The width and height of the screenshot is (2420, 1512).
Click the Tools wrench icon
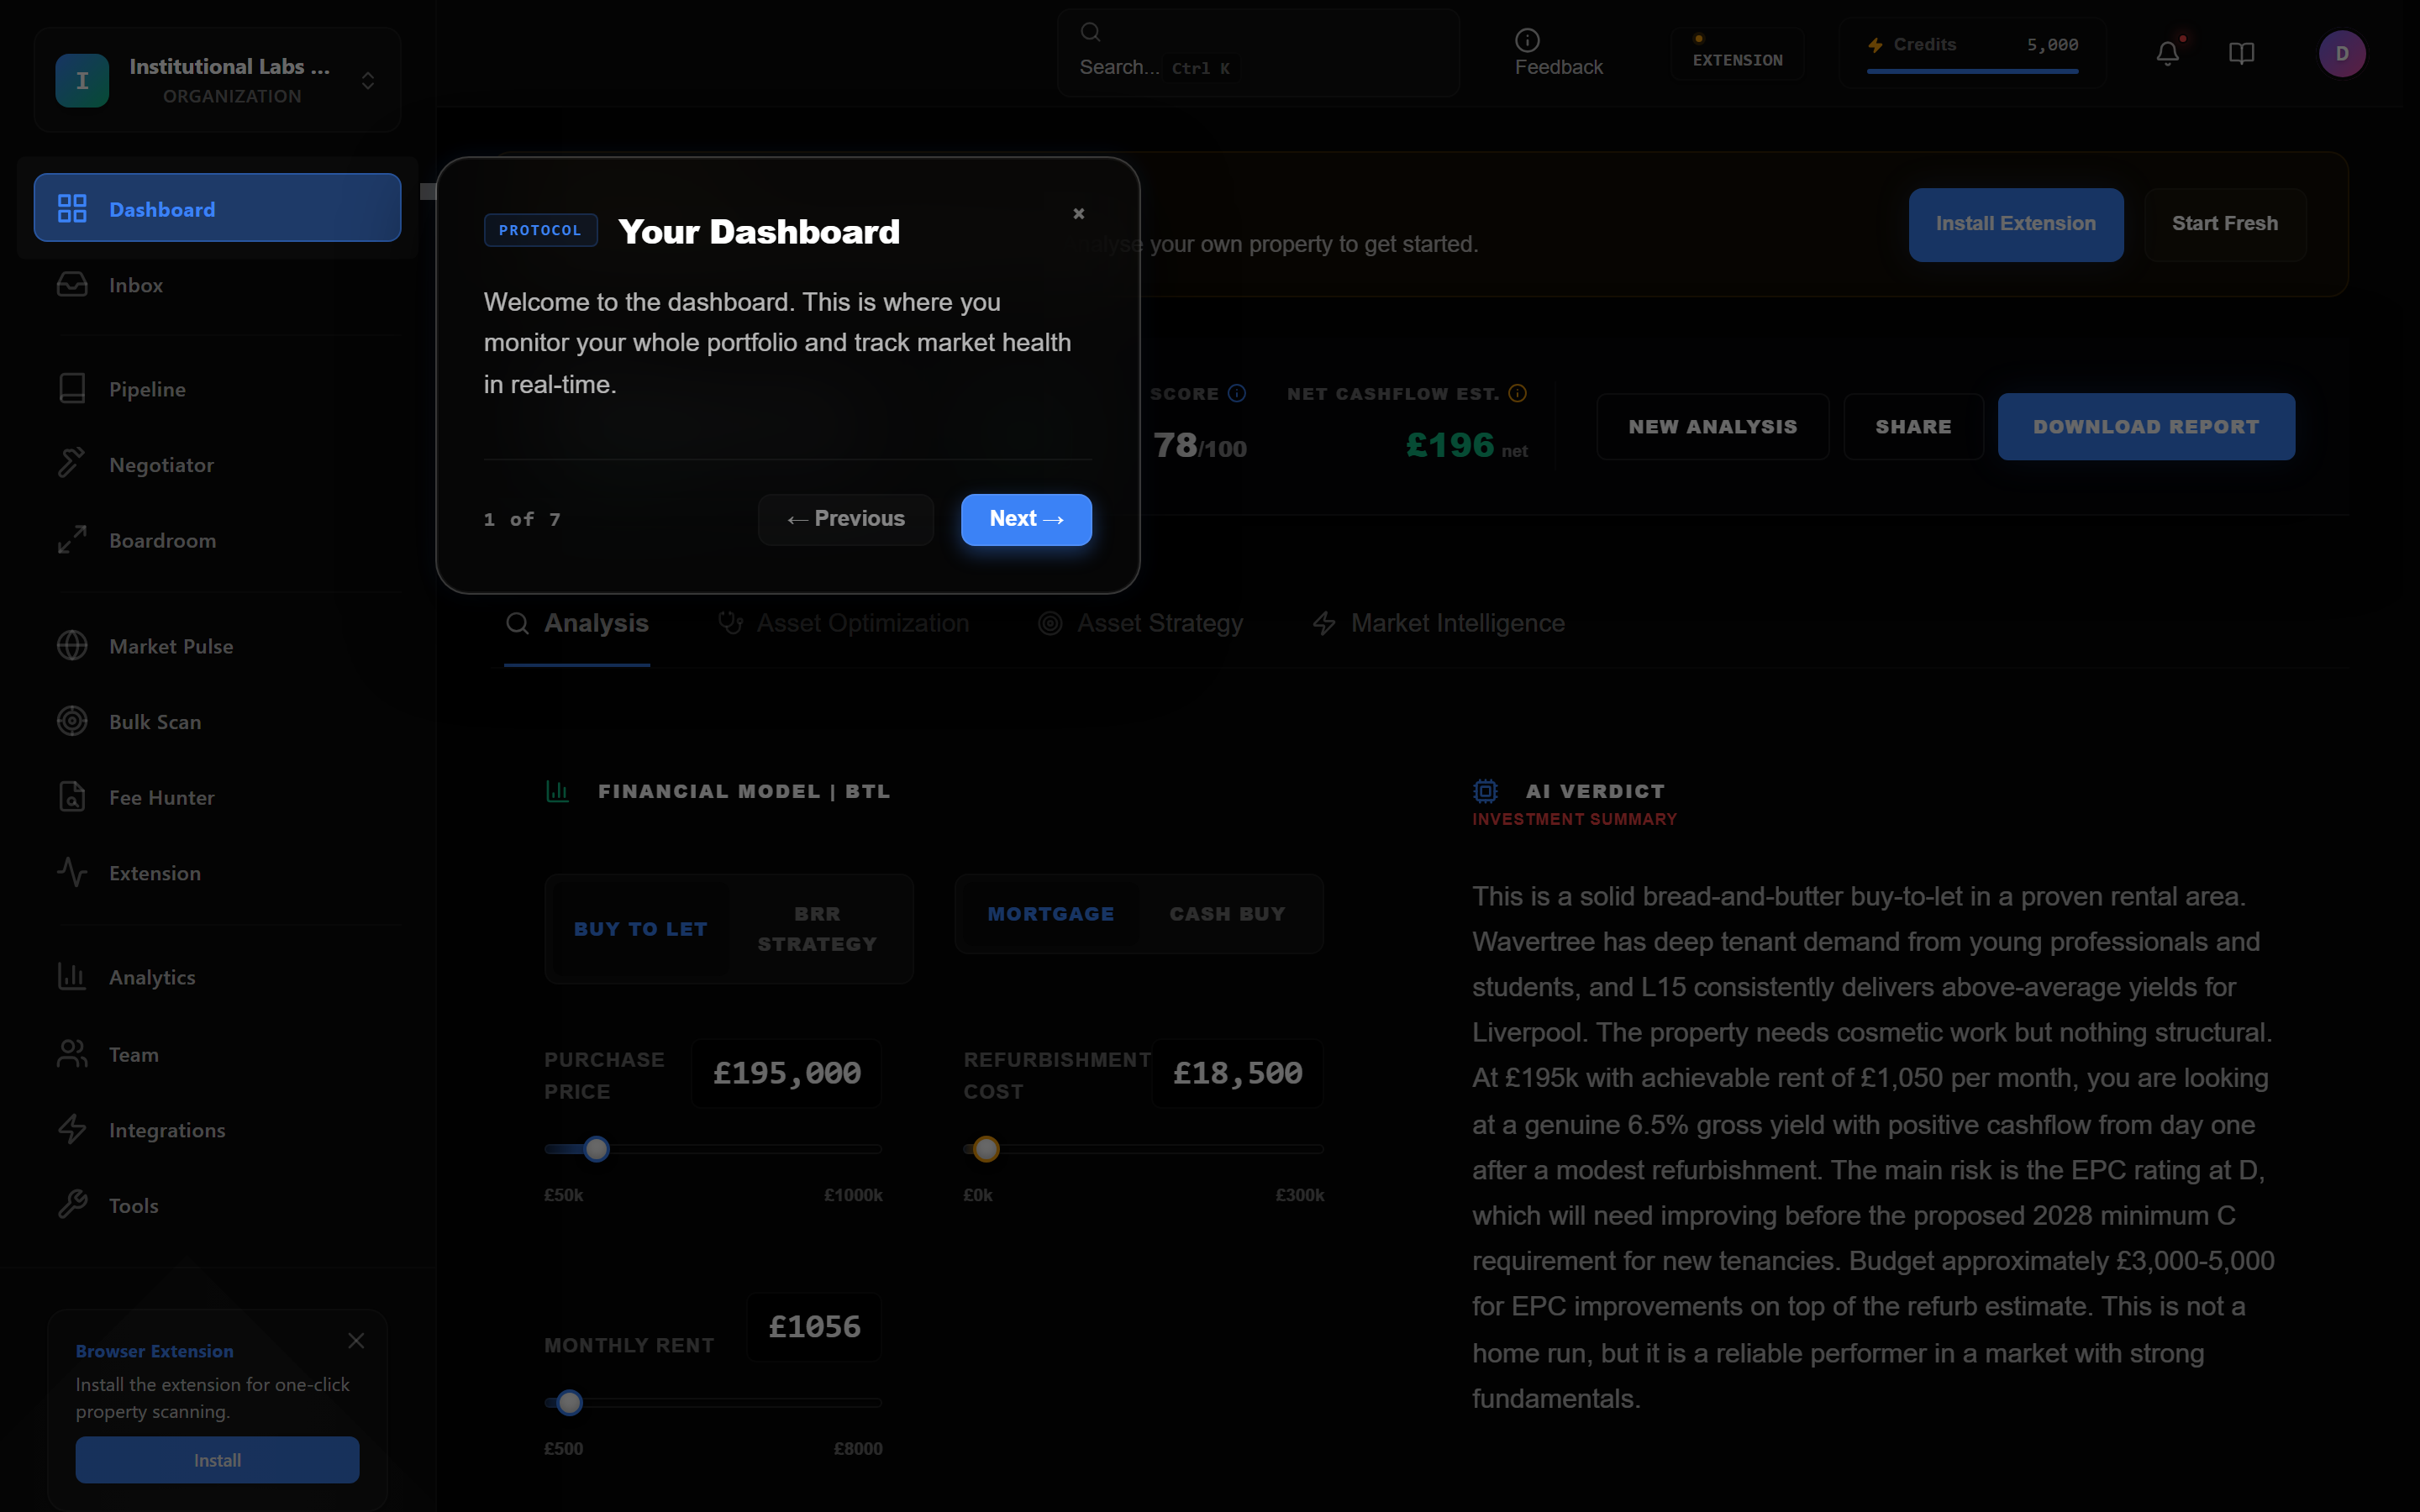(x=72, y=1205)
